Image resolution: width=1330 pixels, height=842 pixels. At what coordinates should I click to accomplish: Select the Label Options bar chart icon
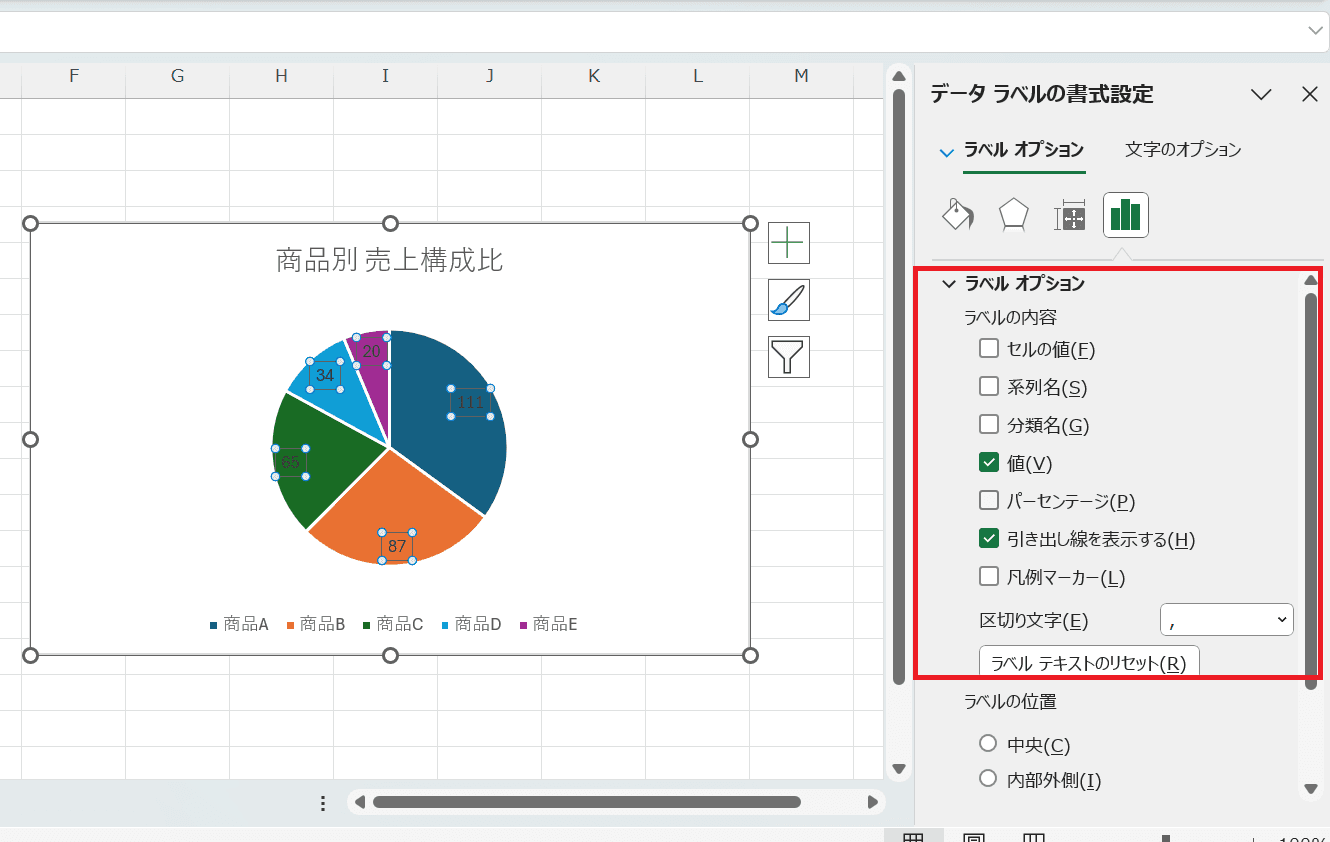click(x=1125, y=215)
